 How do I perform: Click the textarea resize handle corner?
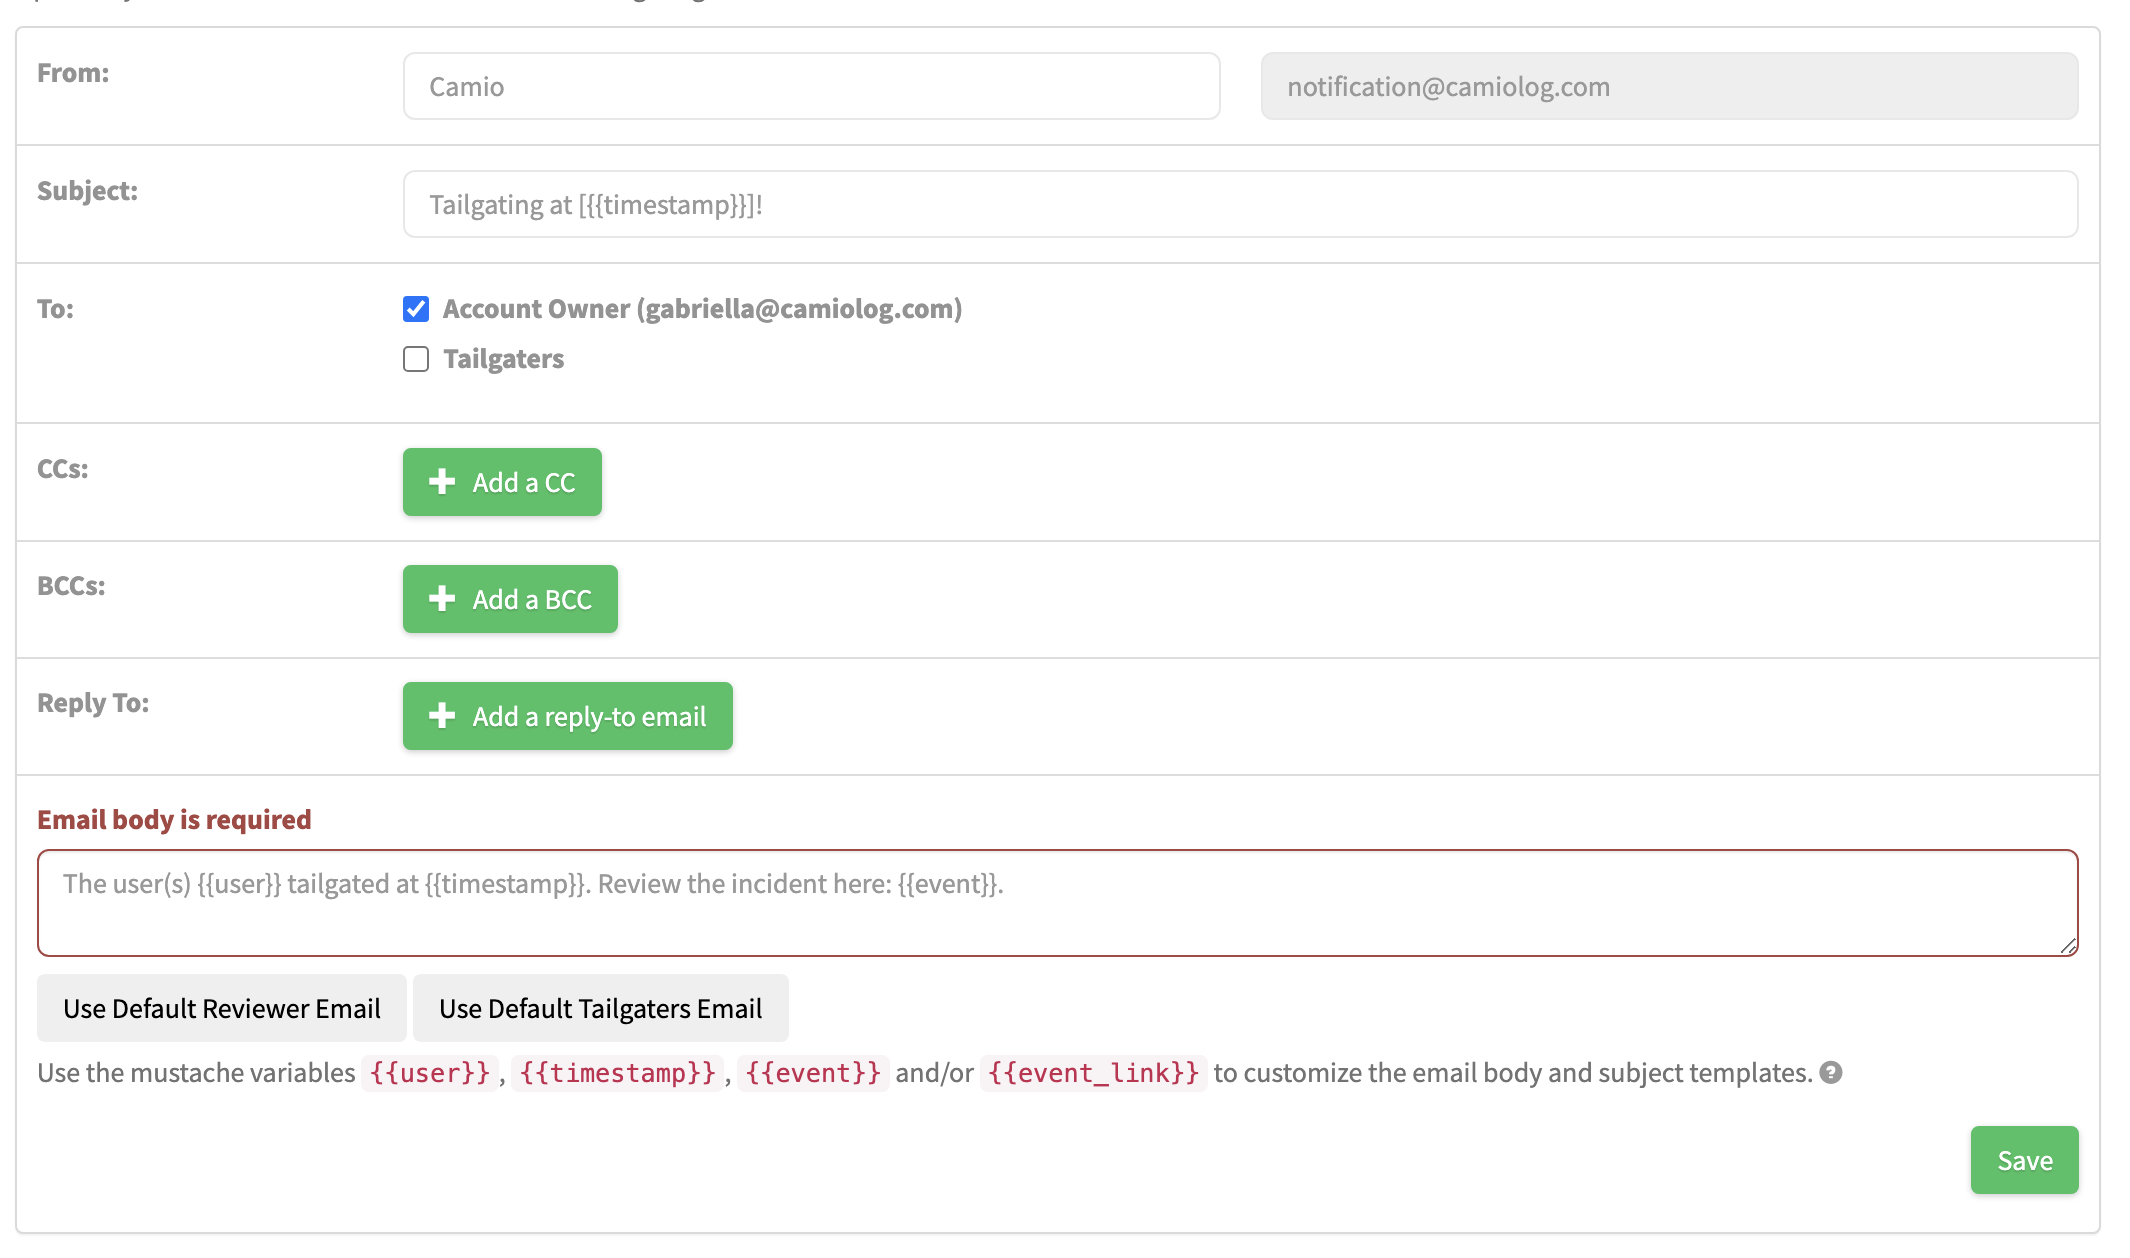tap(2068, 945)
